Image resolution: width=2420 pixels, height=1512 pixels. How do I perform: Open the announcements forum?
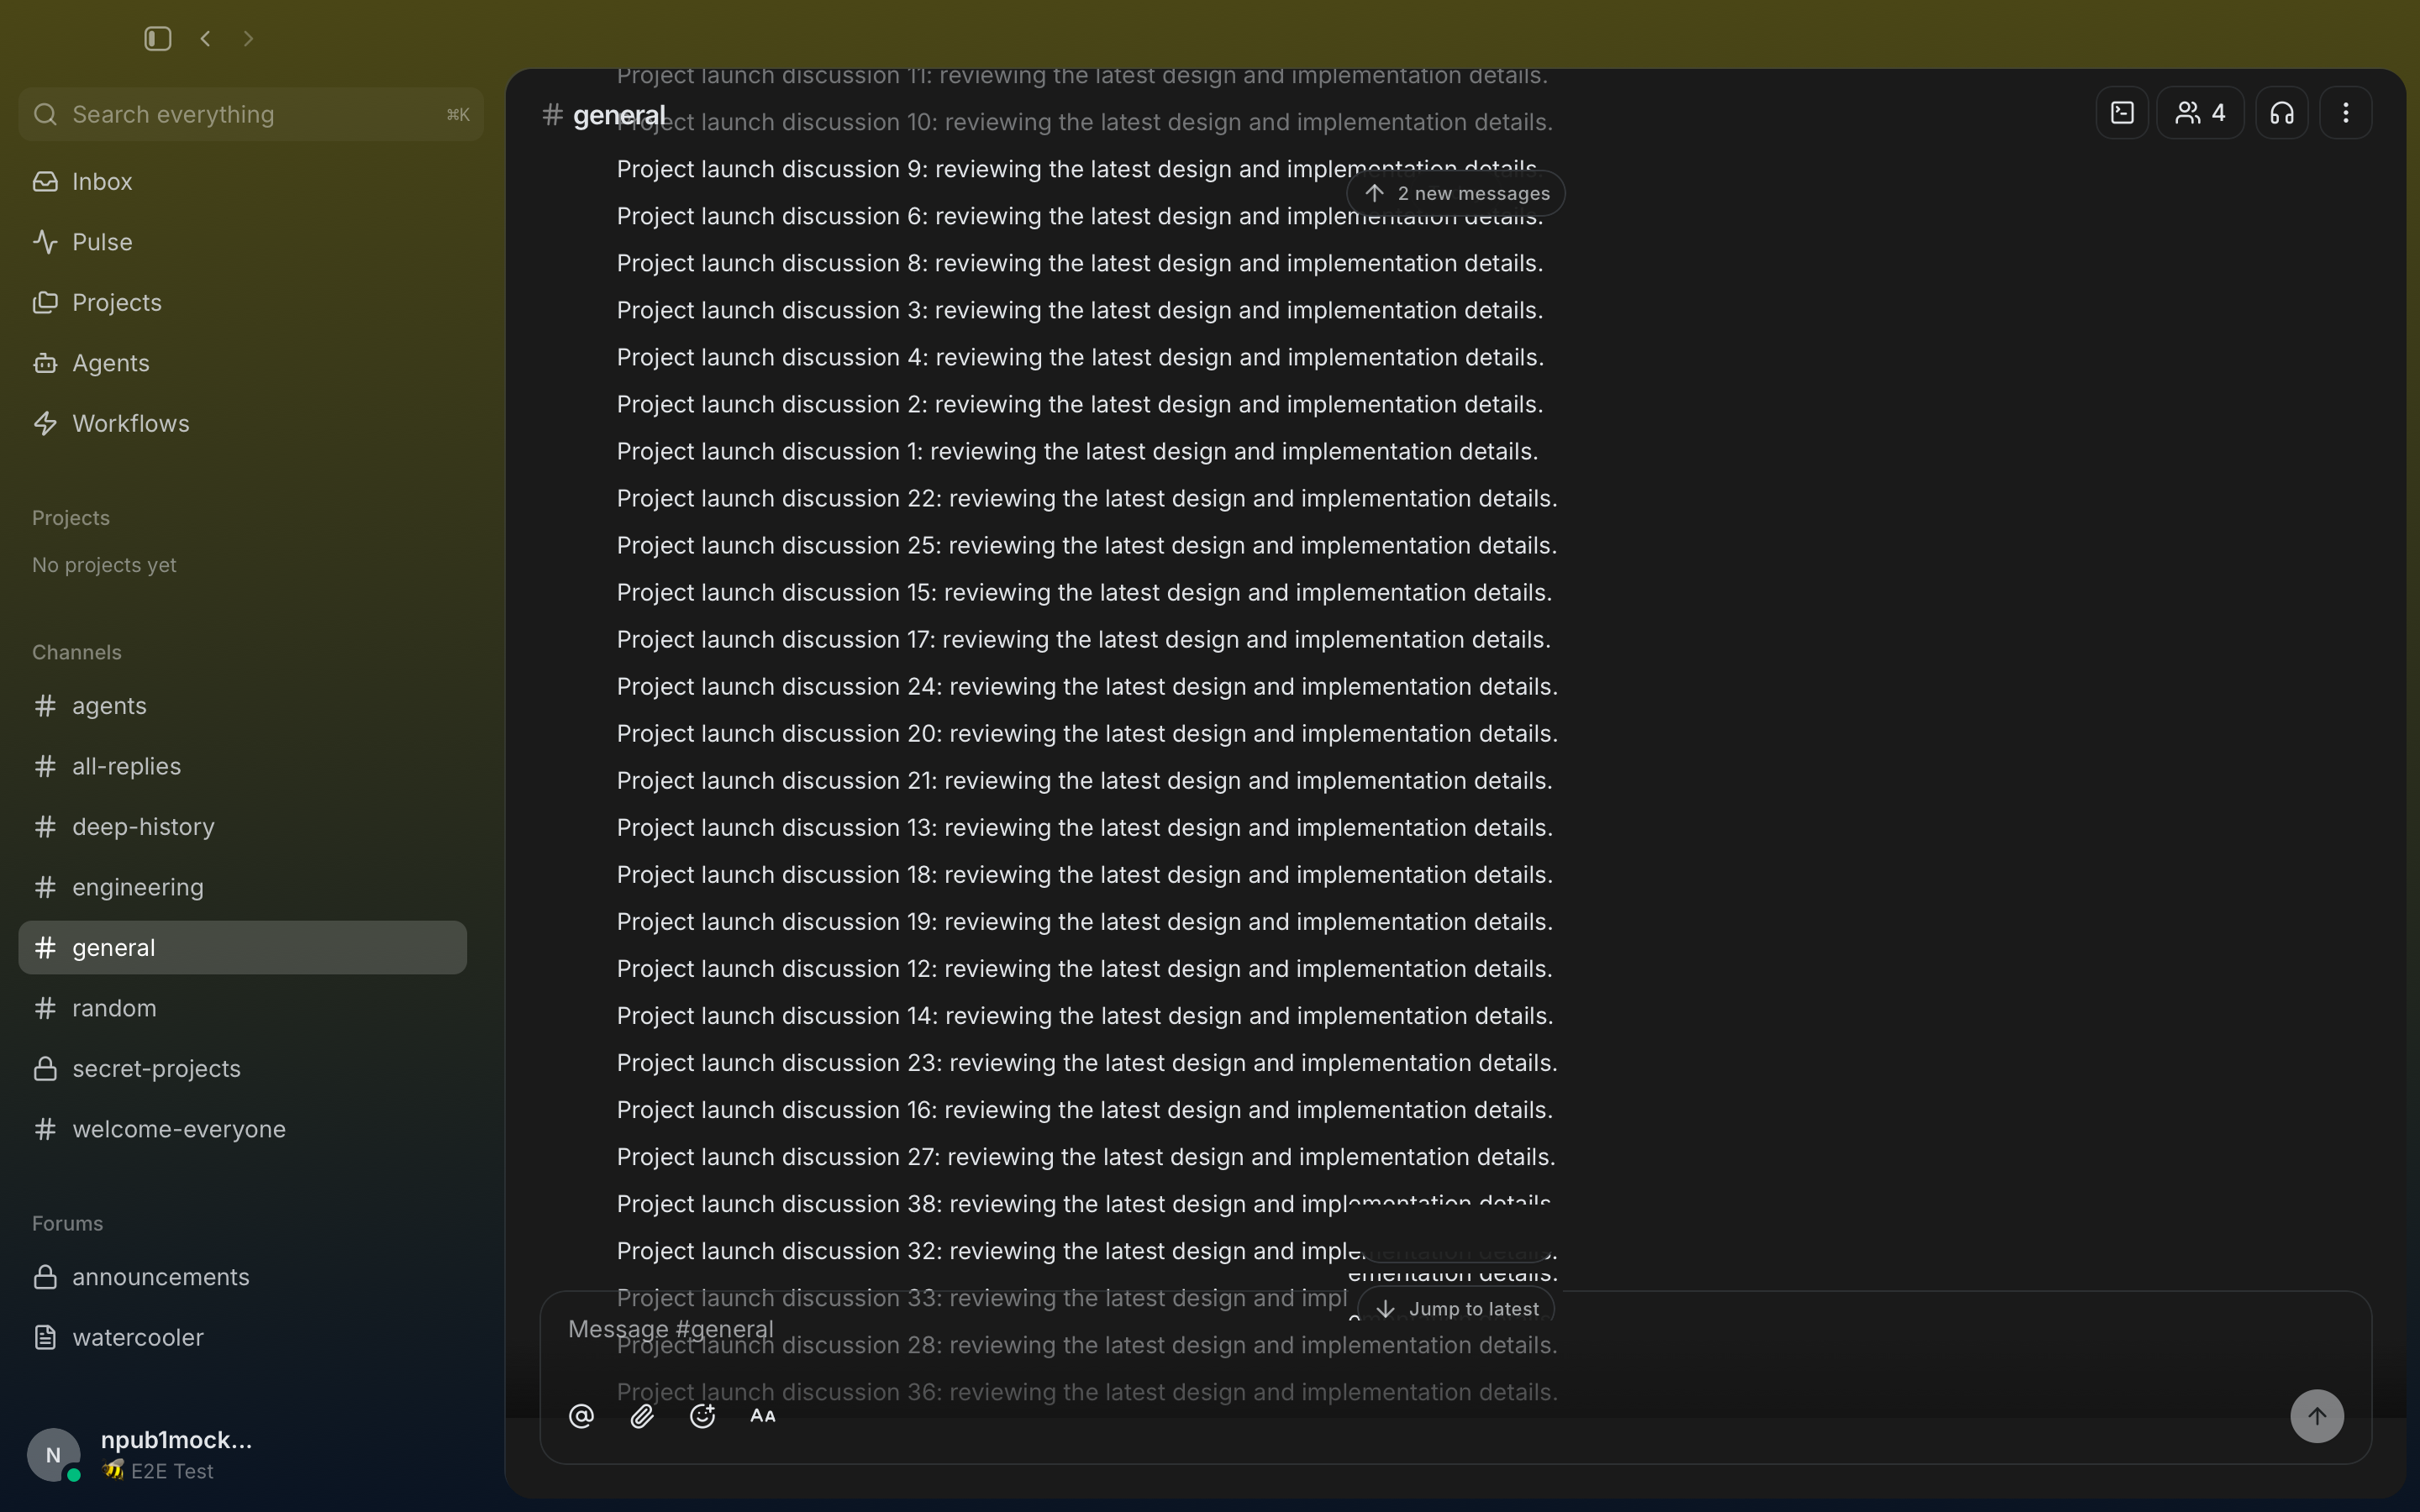242,1277
